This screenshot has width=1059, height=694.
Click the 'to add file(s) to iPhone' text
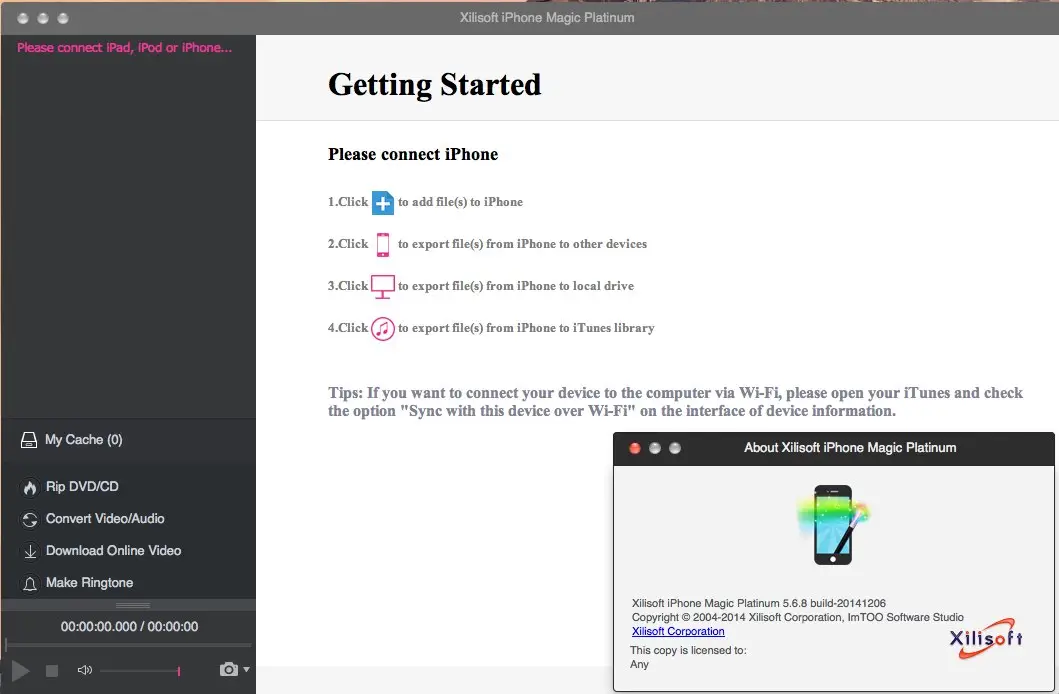461,202
